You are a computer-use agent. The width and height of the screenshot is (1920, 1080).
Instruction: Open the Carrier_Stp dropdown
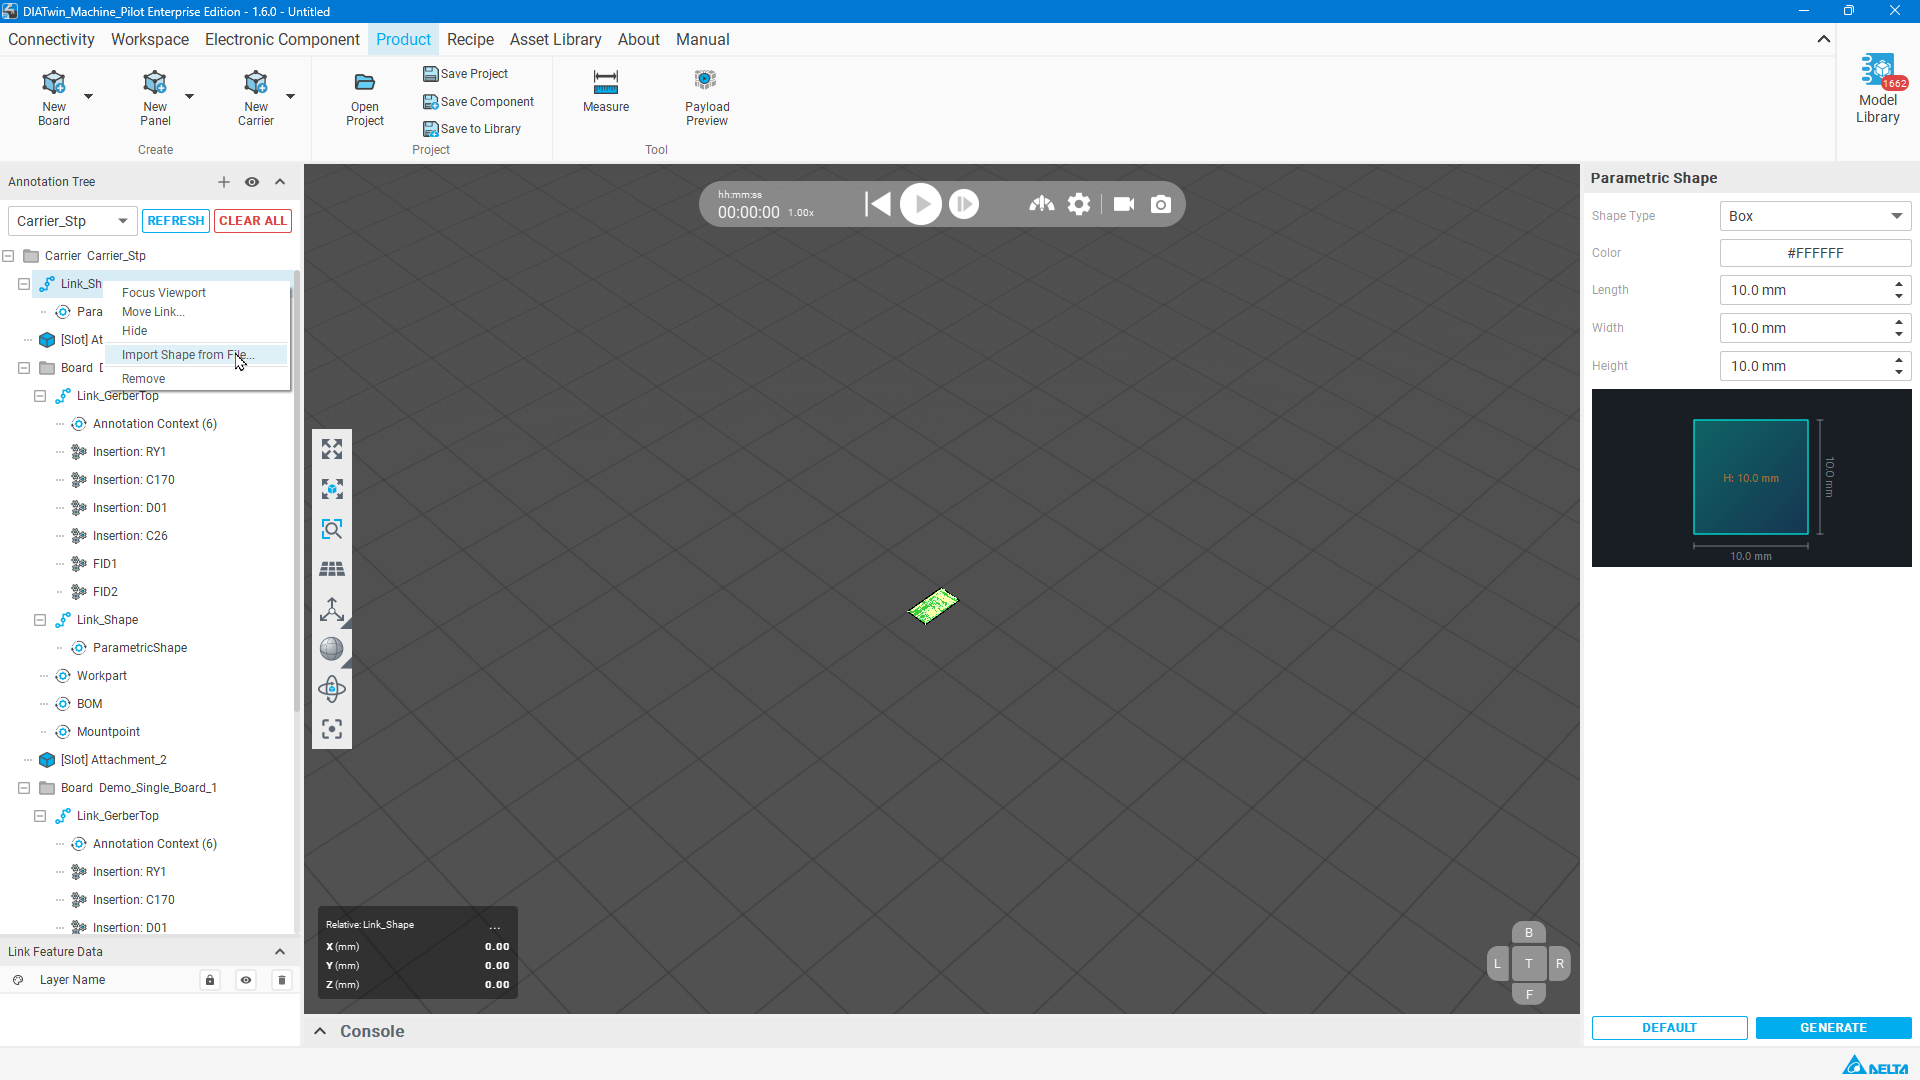(x=72, y=221)
